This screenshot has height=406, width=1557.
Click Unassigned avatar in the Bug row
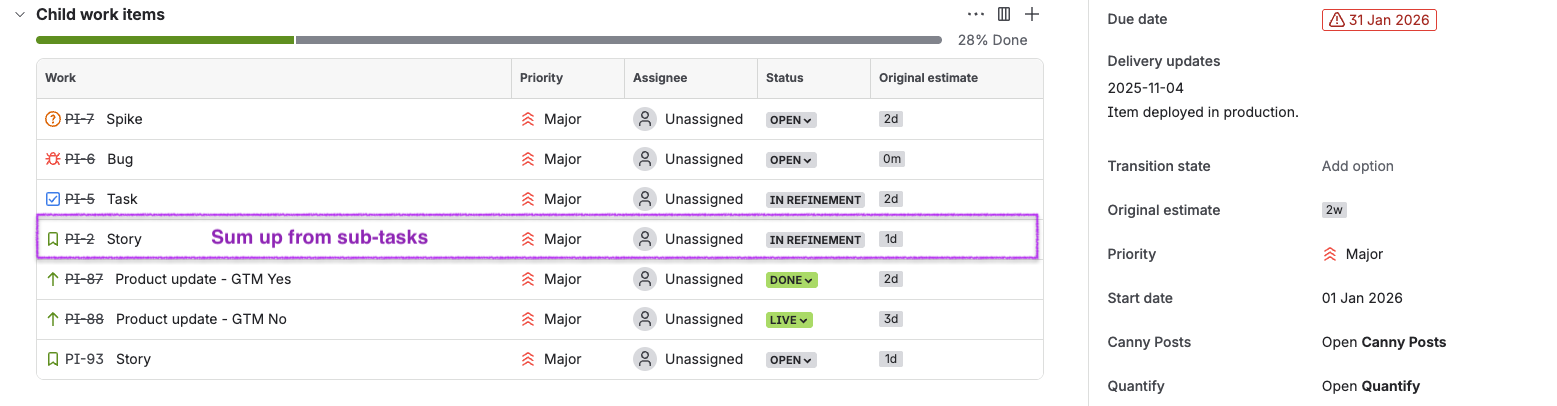[x=645, y=159]
